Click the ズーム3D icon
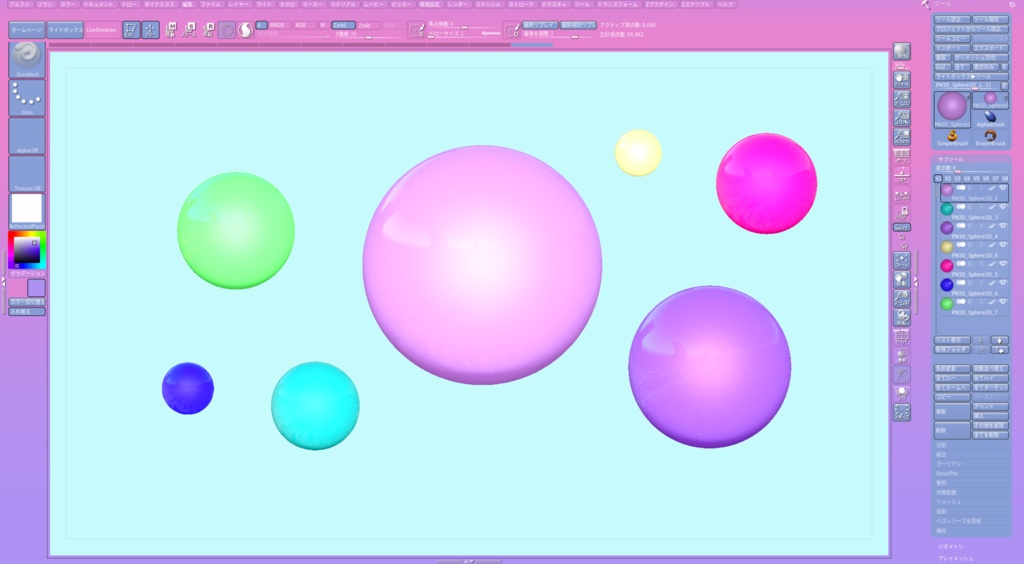The width and height of the screenshot is (1024, 564). [x=901, y=298]
